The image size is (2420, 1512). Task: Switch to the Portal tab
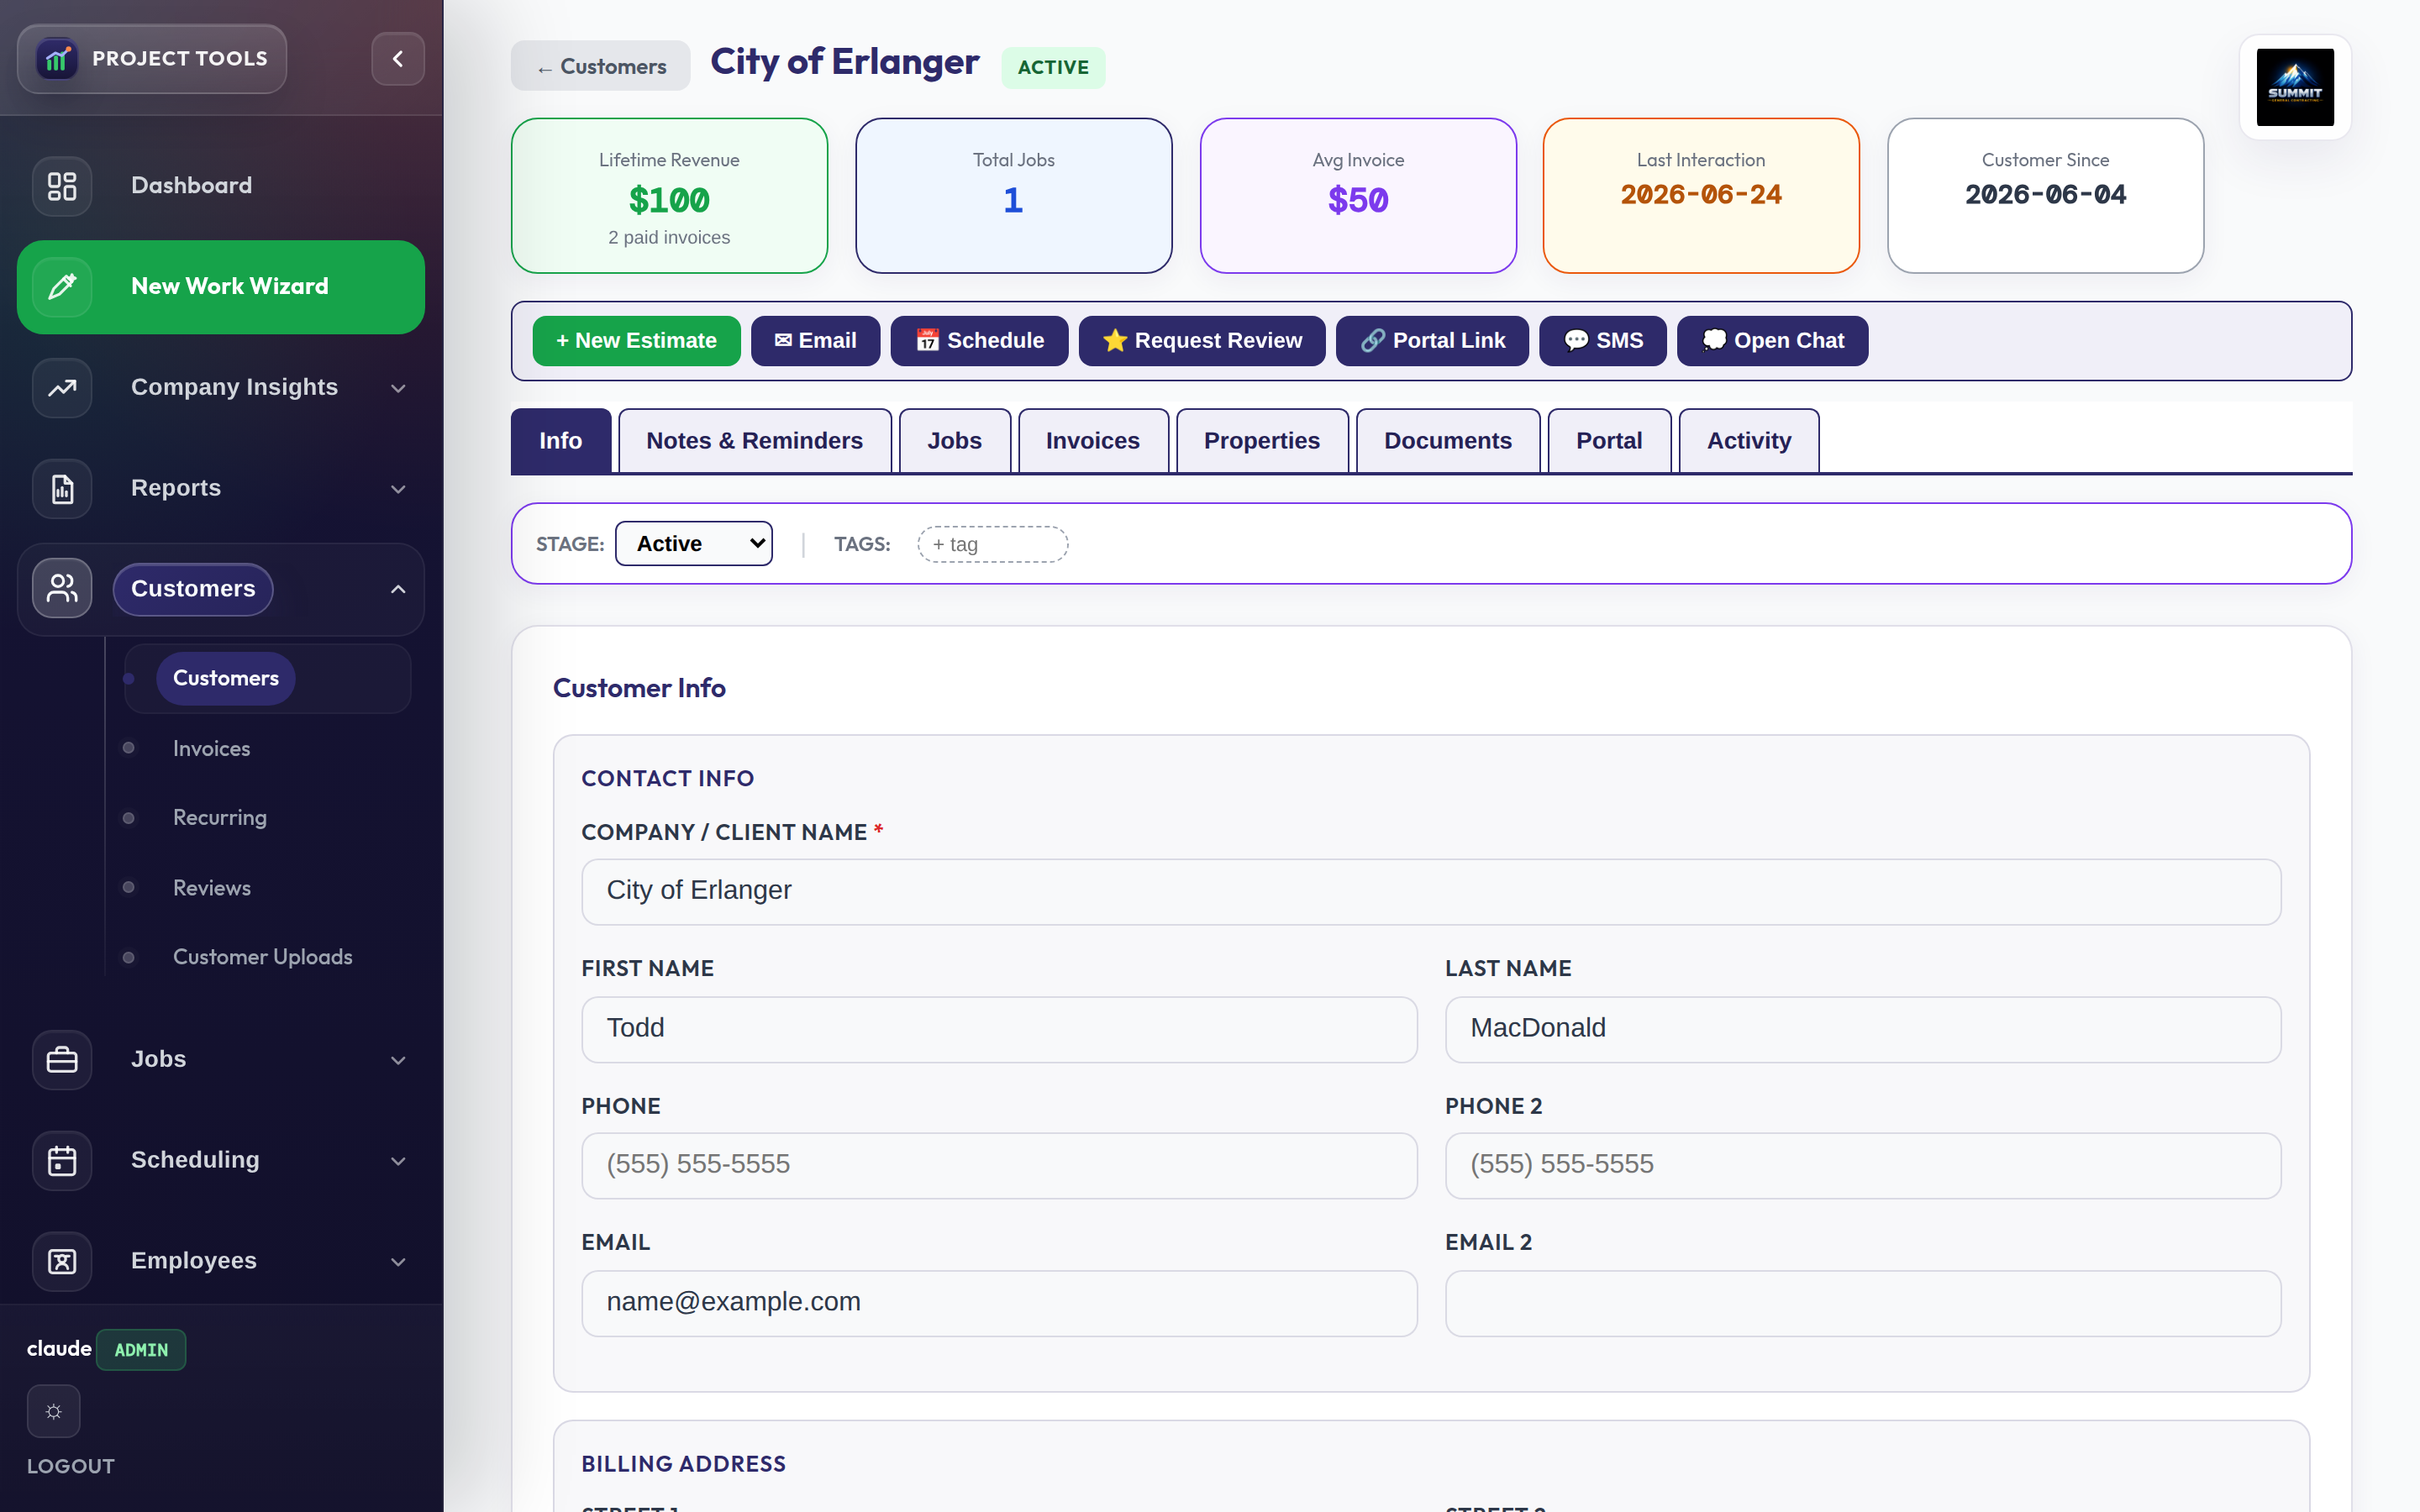pos(1609,441)
